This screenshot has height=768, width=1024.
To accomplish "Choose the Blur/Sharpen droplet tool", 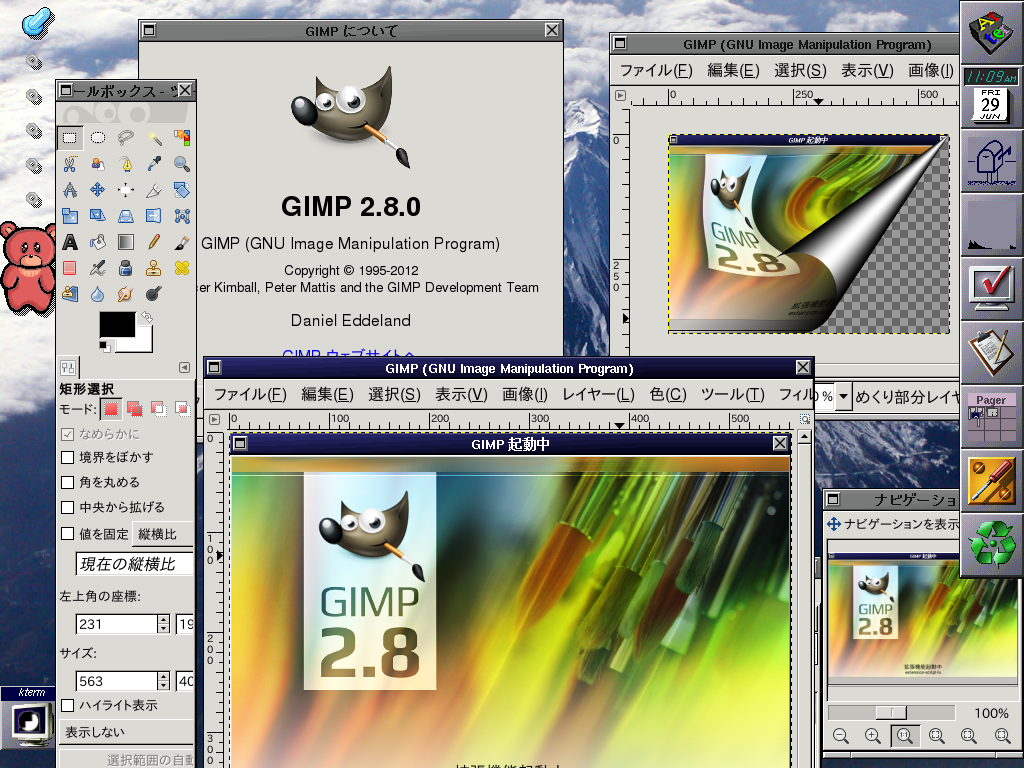I will coord(97,294).
